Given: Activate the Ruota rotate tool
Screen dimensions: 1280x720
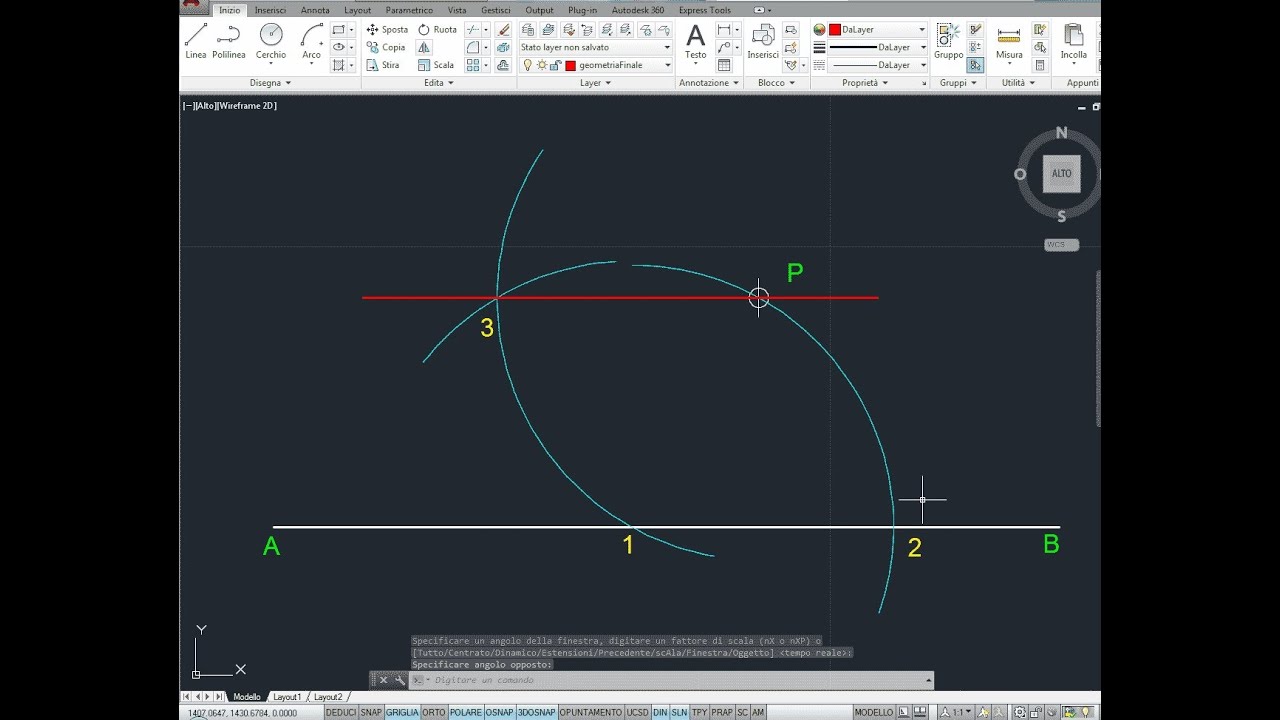Looking at the screenshot, I should 437,30.
